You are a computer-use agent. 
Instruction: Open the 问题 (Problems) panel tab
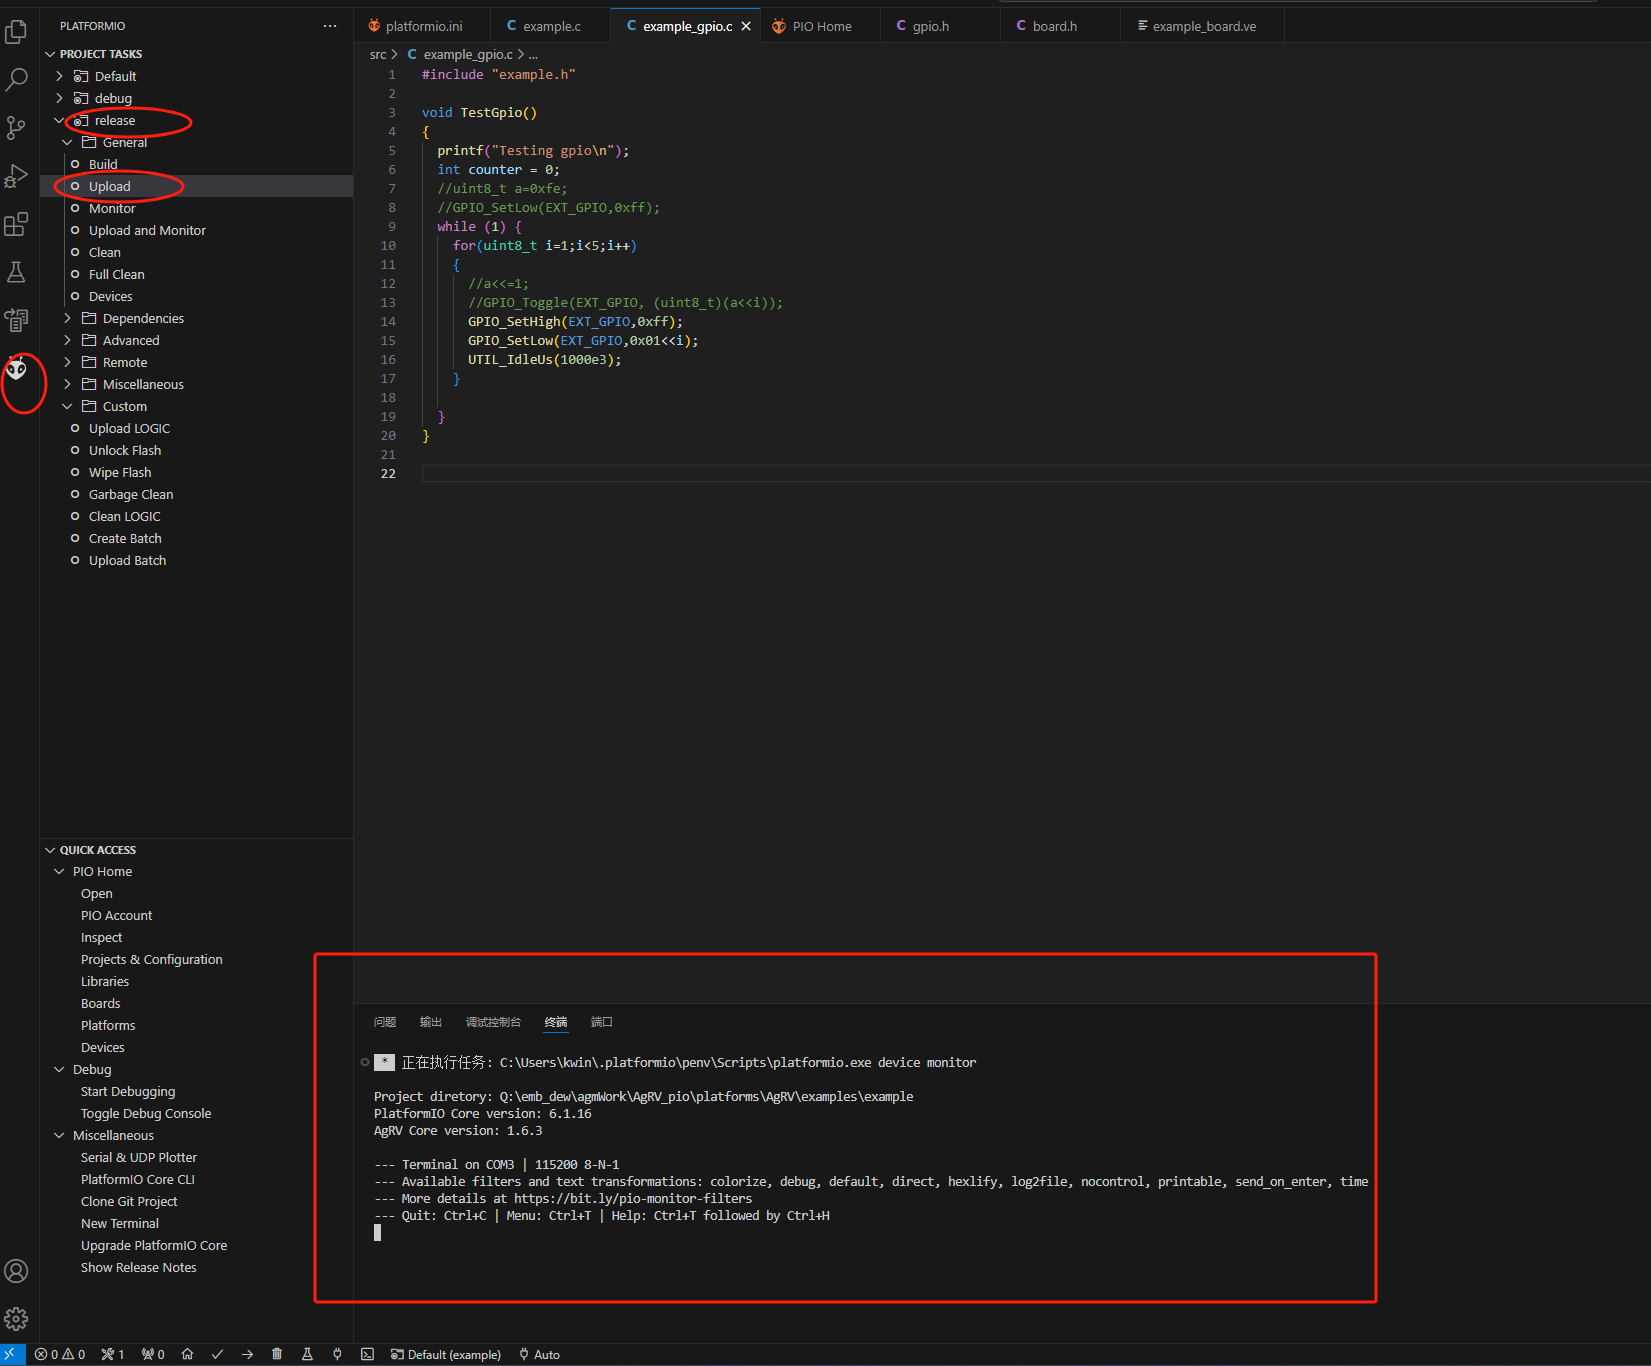tap(385, 1022)
